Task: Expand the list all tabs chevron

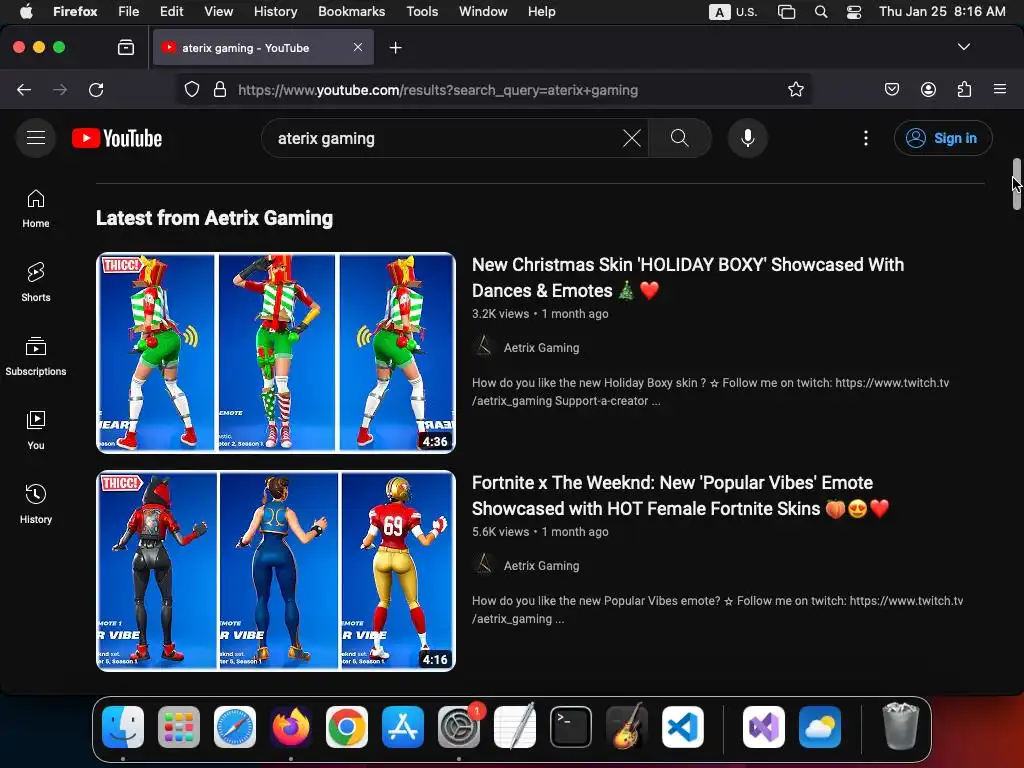Action: 964,47
